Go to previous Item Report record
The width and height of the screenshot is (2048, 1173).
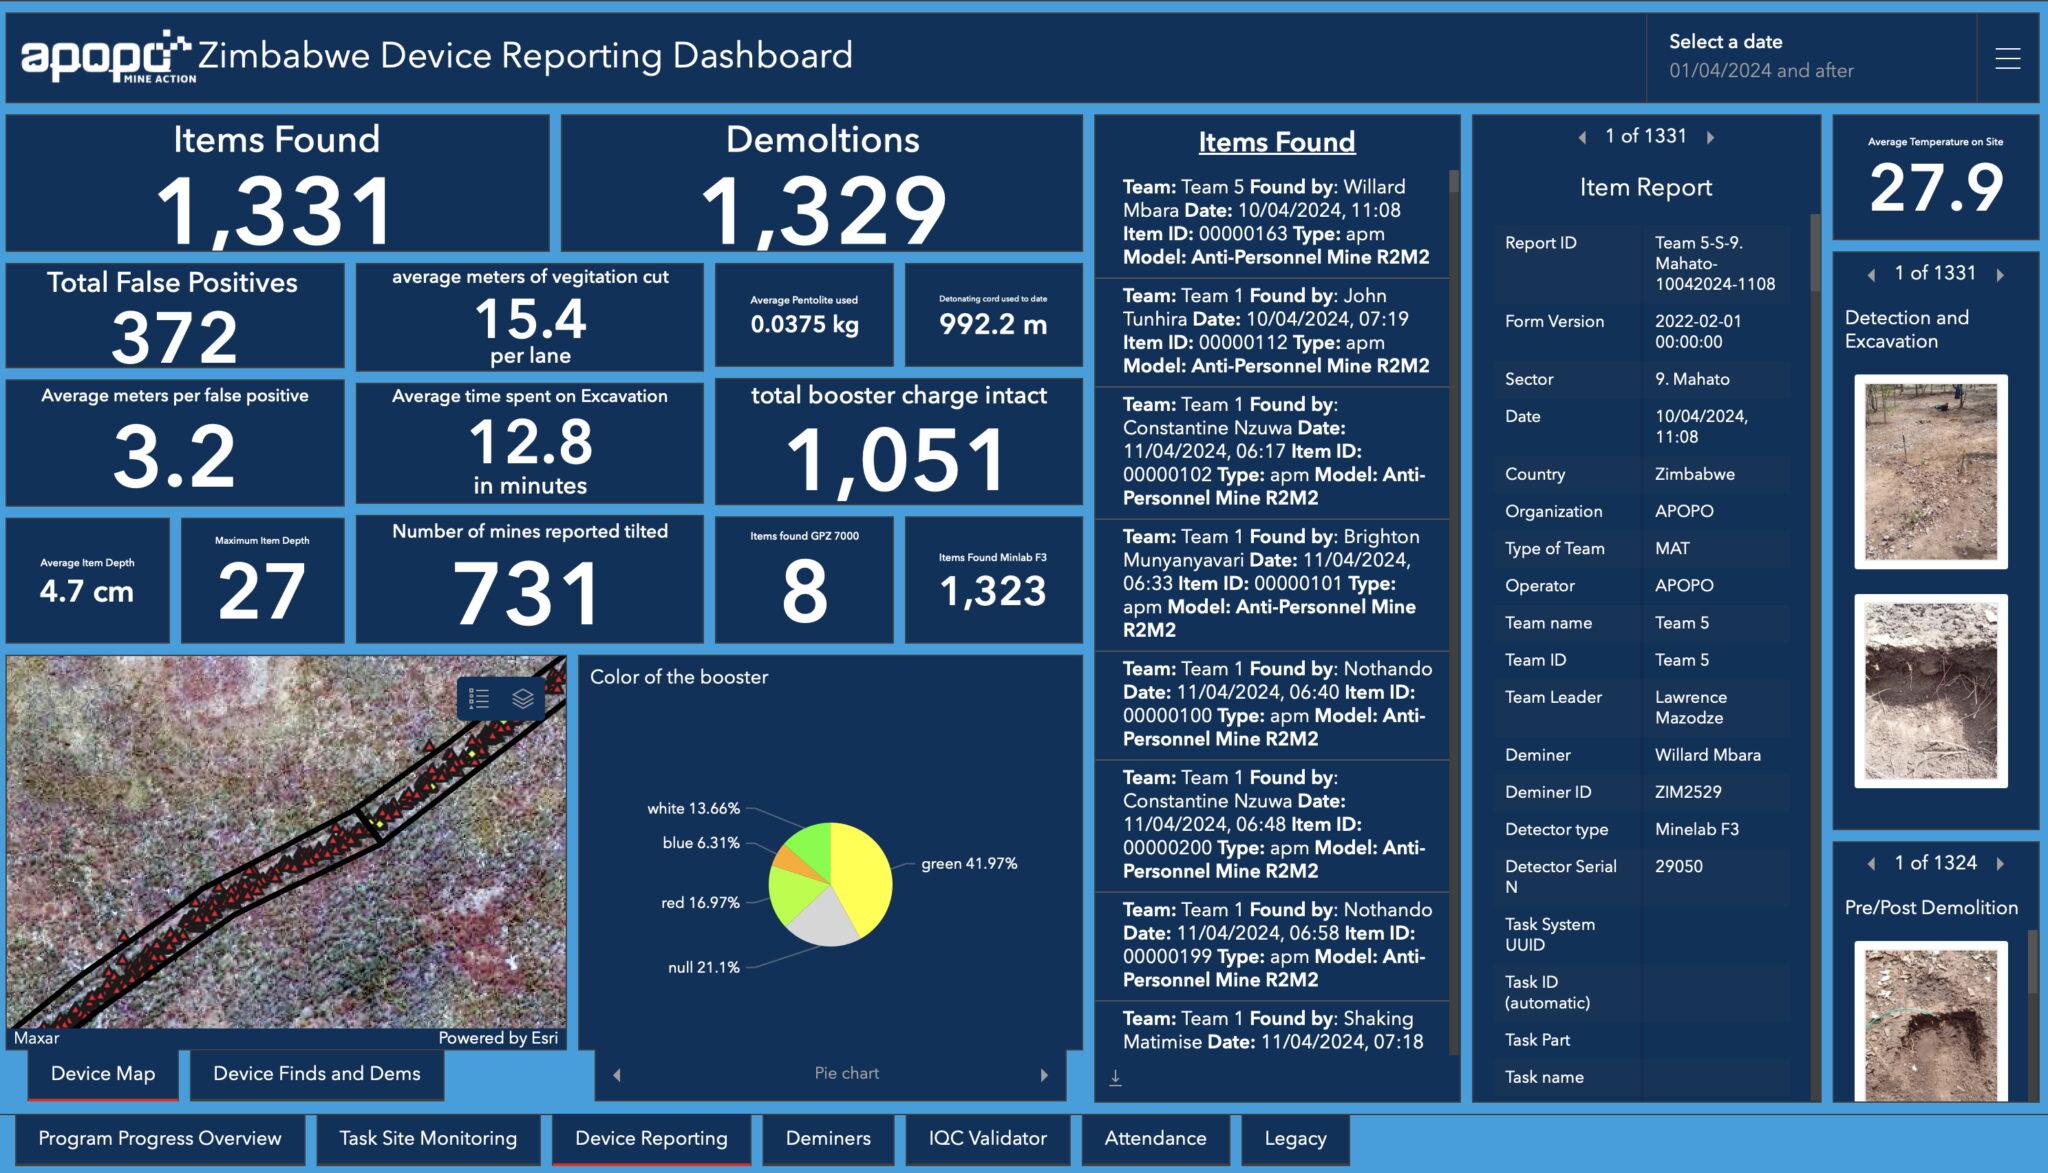[1582, 137]
